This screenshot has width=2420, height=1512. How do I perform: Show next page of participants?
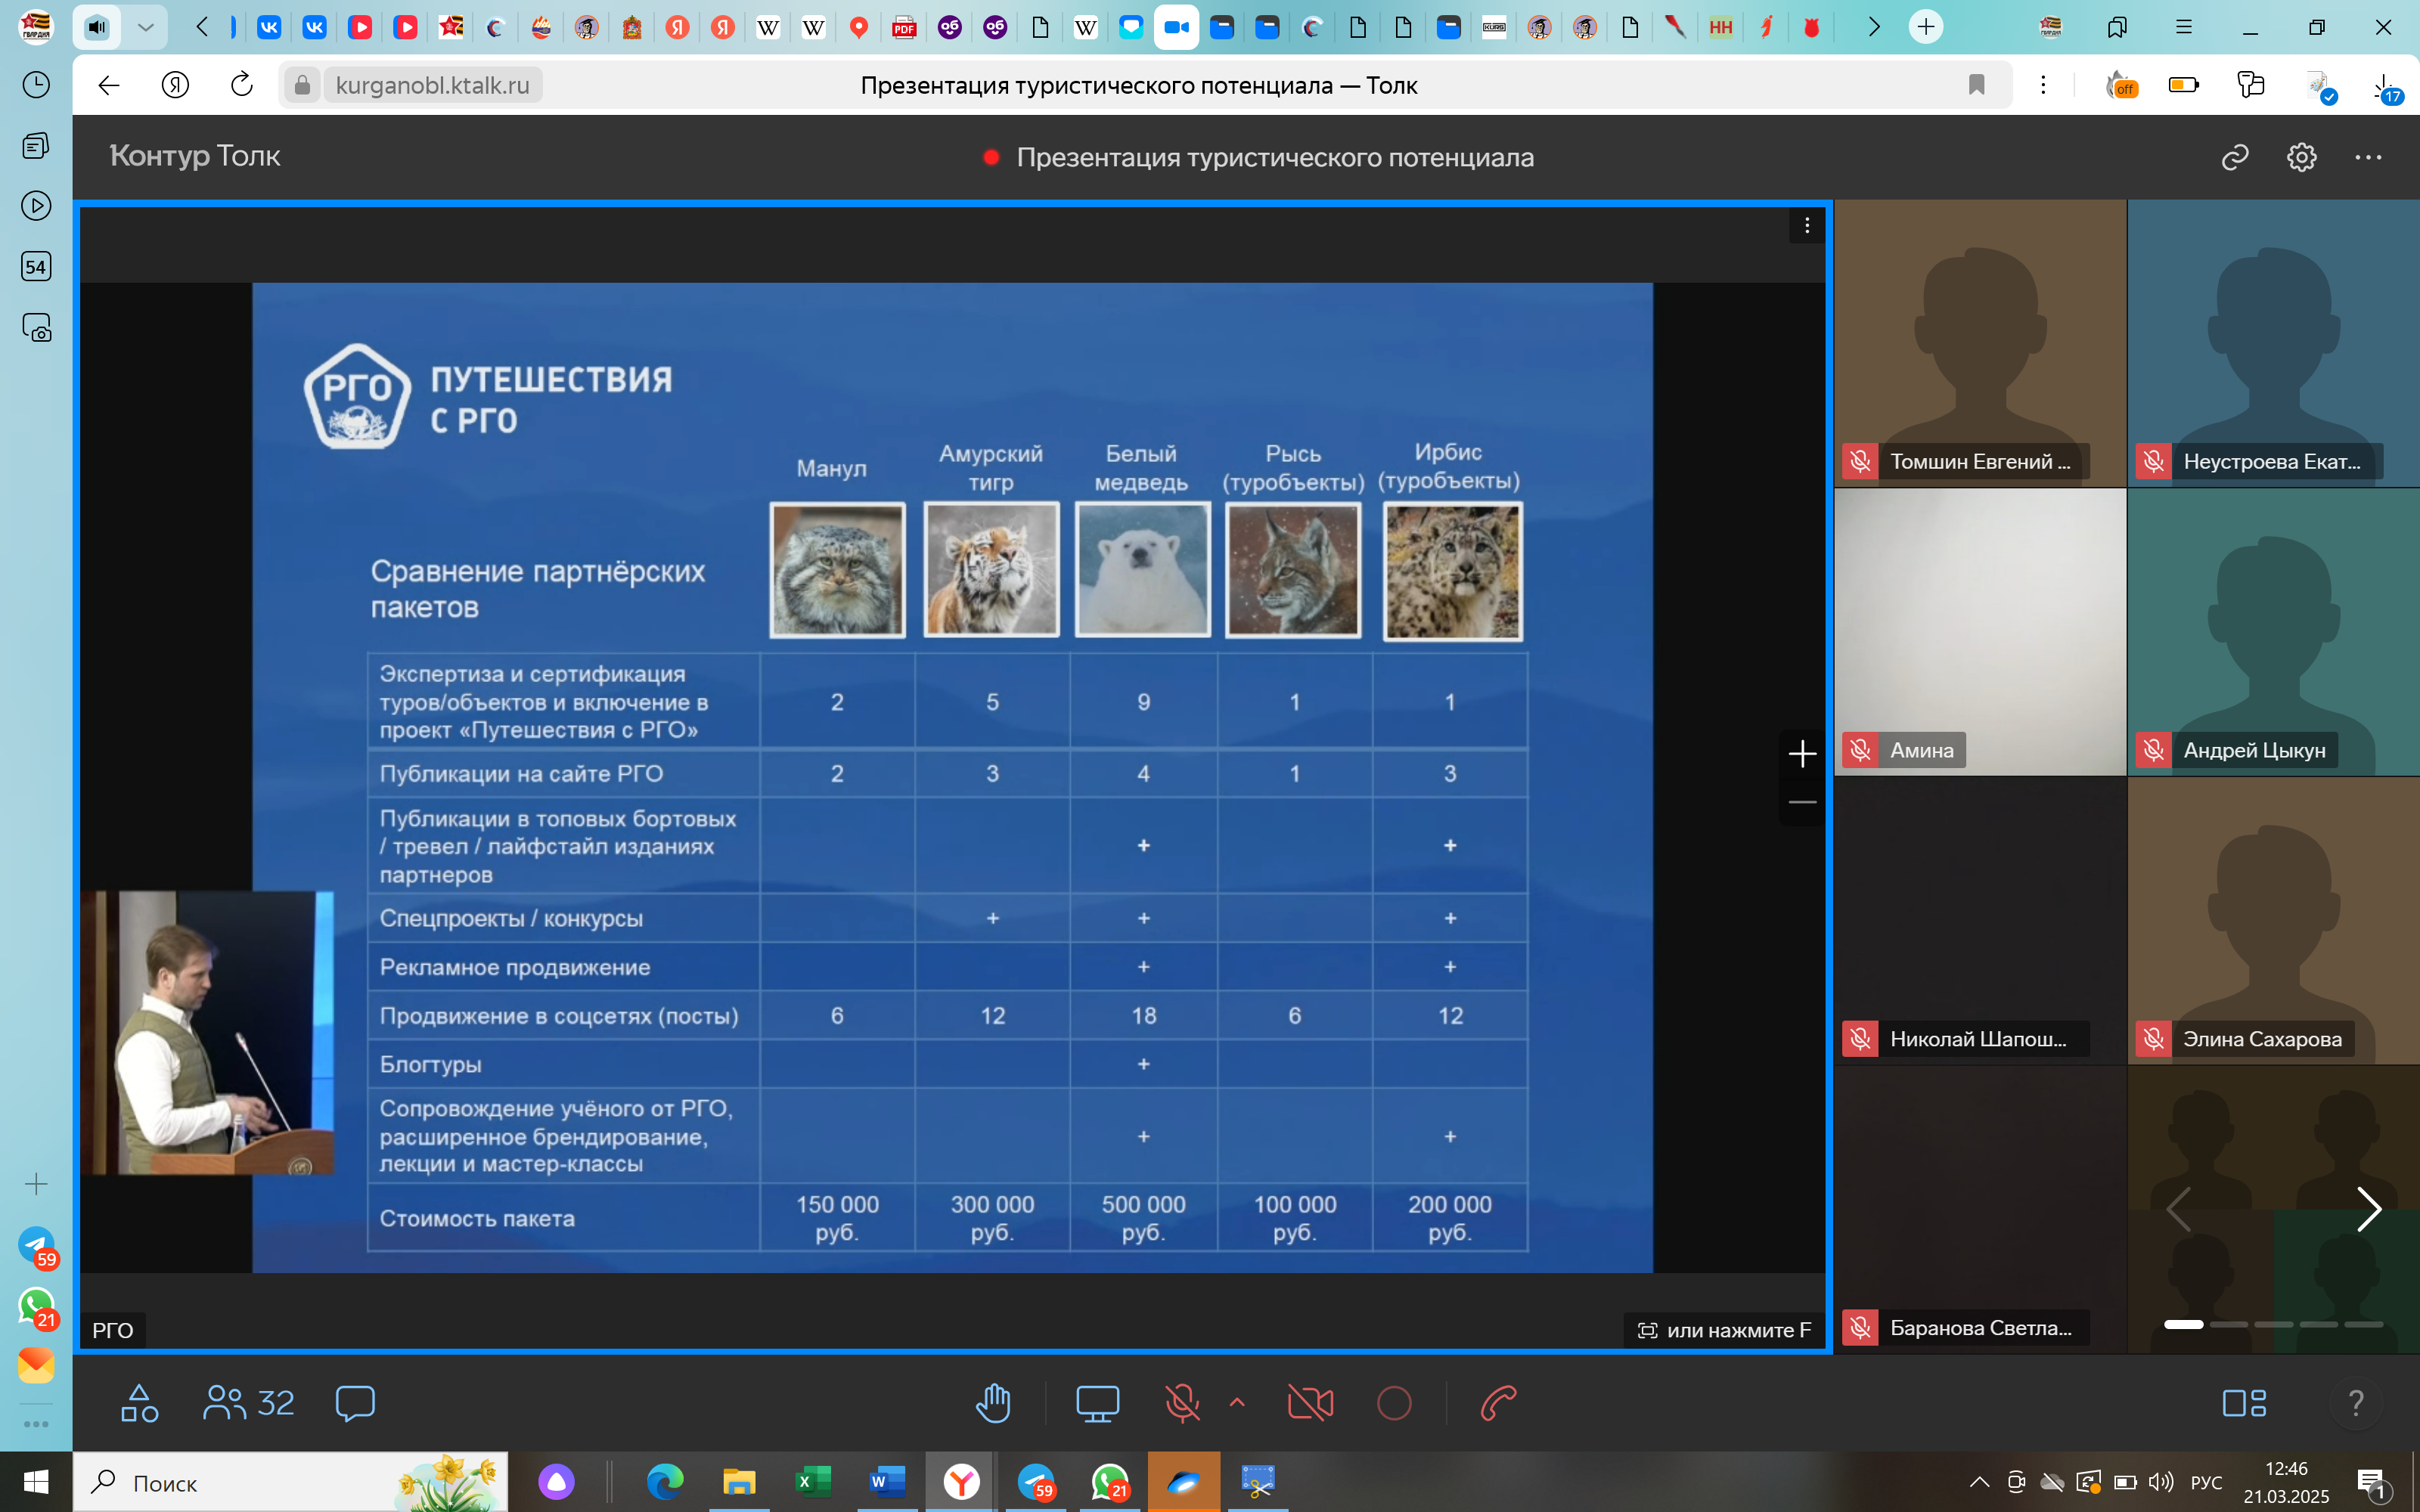coord(2368,1210)
